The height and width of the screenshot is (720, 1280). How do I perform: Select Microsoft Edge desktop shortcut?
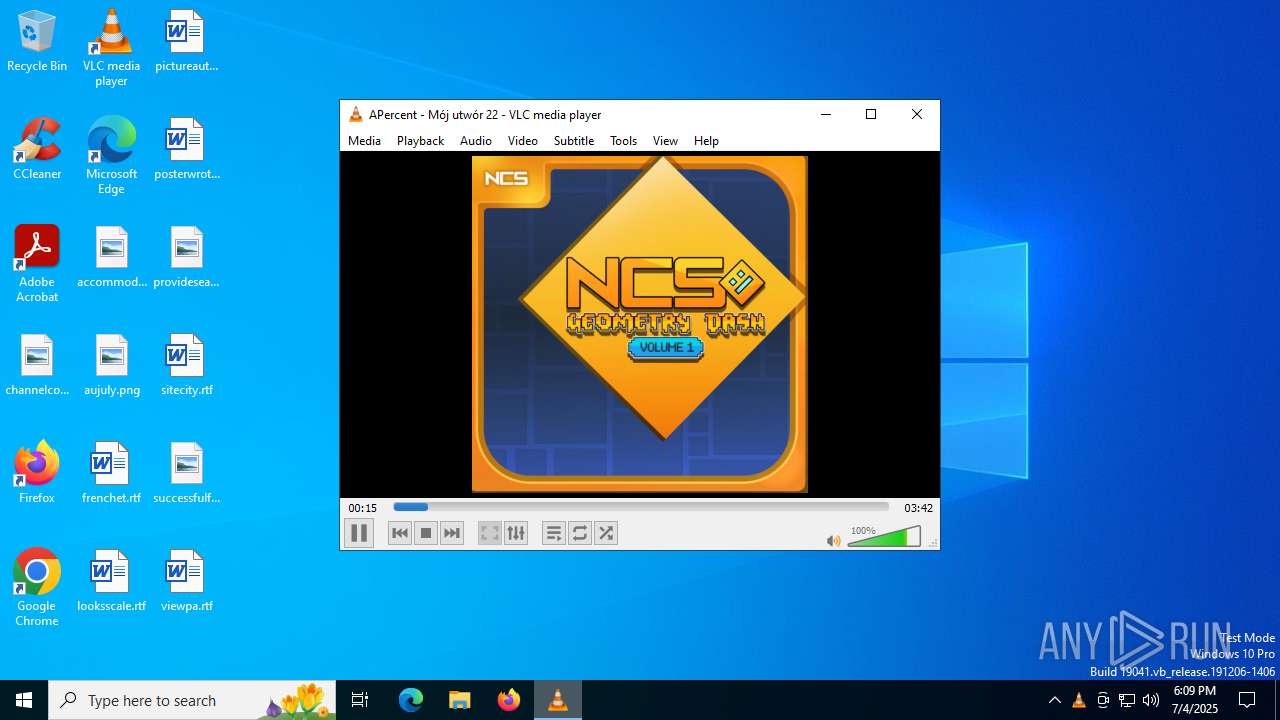click(111, 156)
